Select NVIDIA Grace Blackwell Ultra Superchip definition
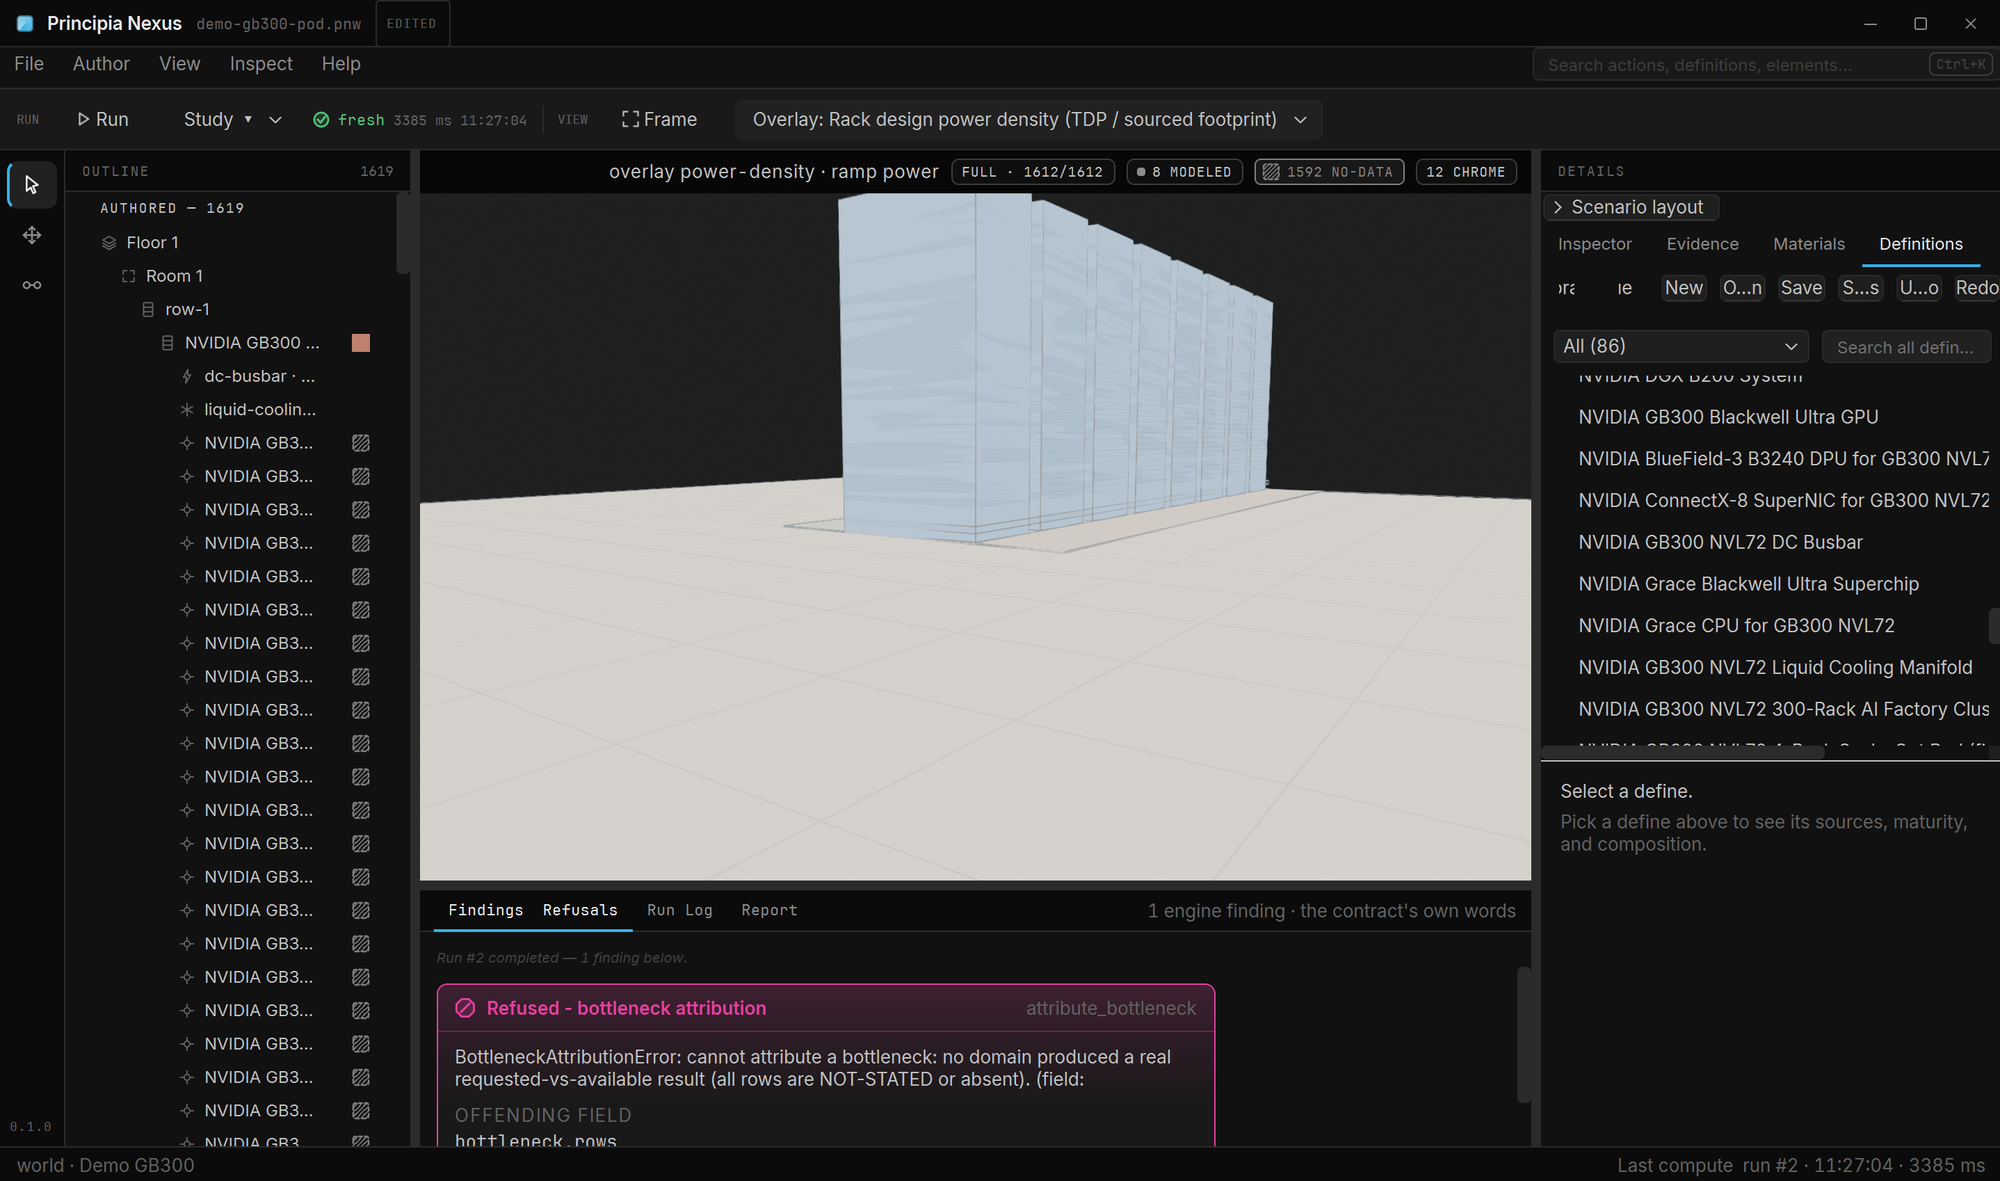Image resolution: width=2000 pixels, height=1181 pixels. (x=1748, y=584)
